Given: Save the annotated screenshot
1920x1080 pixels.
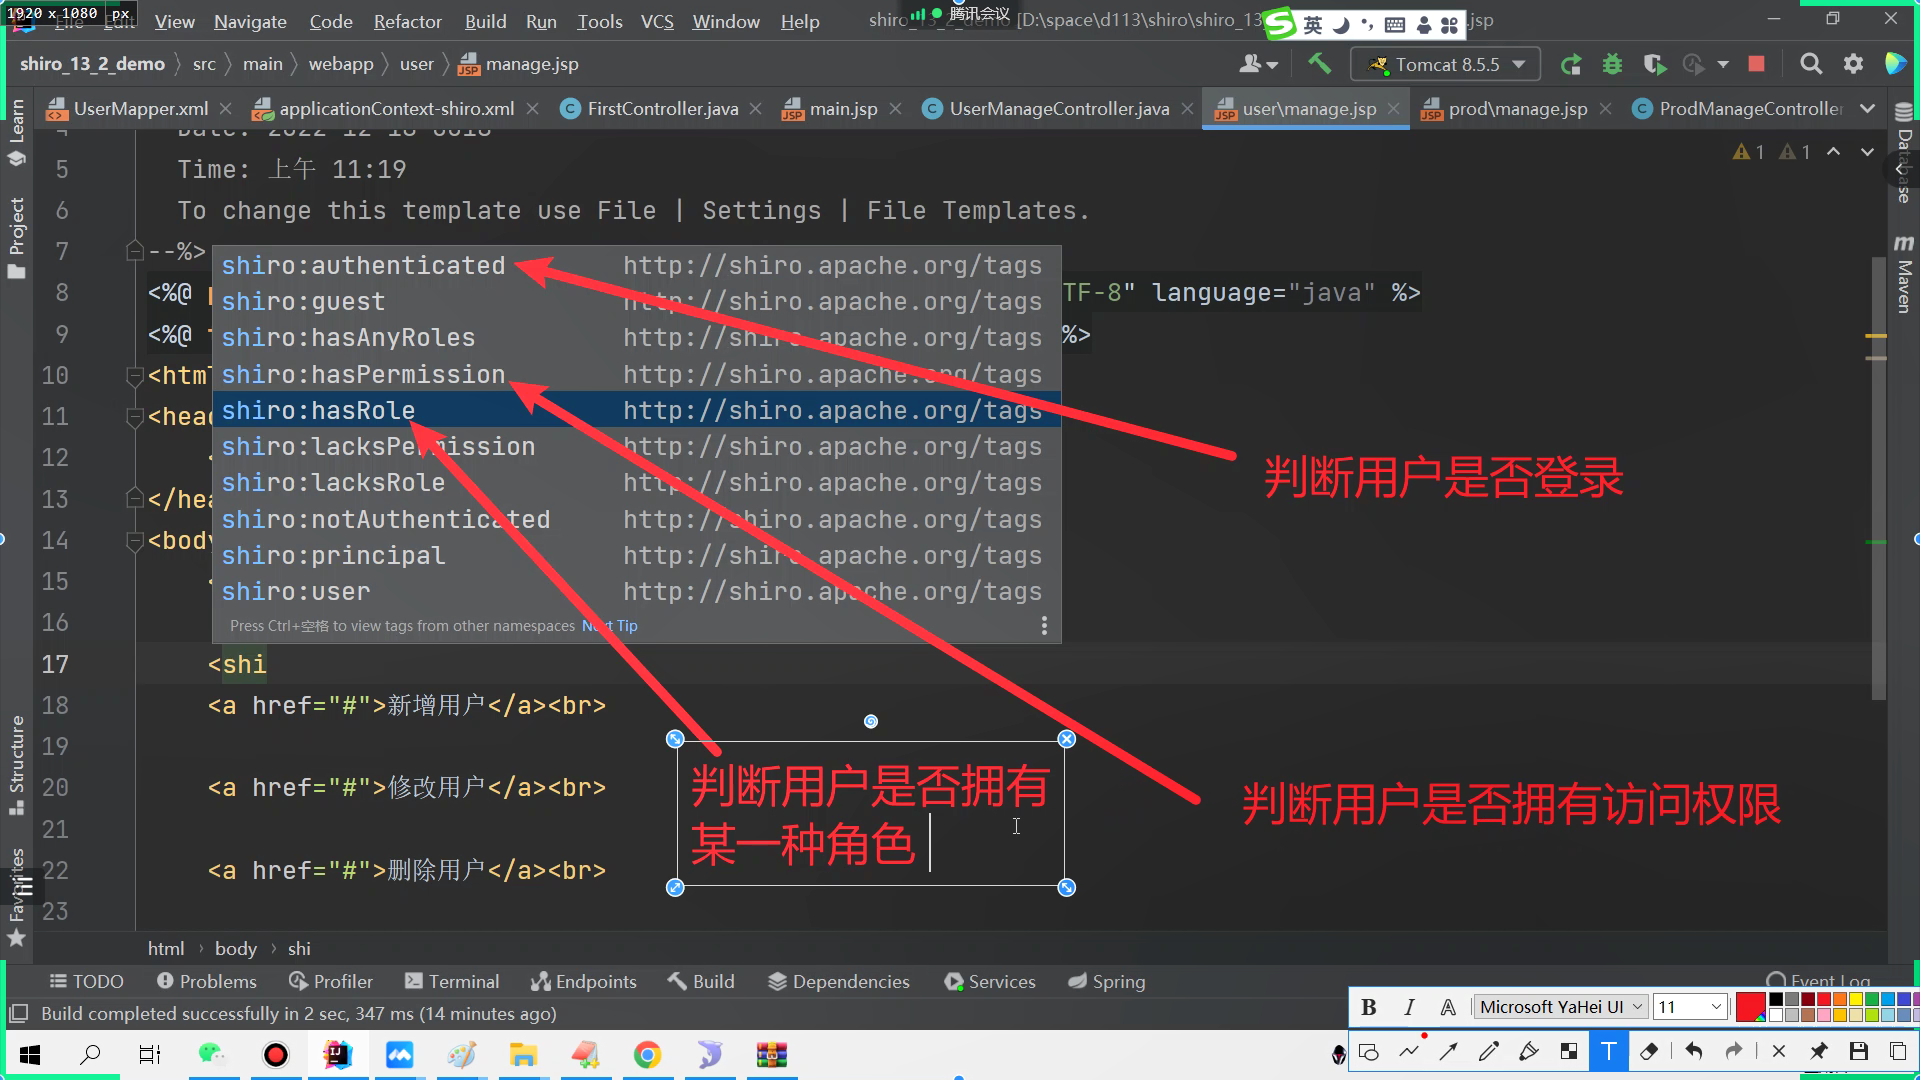Looking at the screenshot, I should point(1858,1051).
